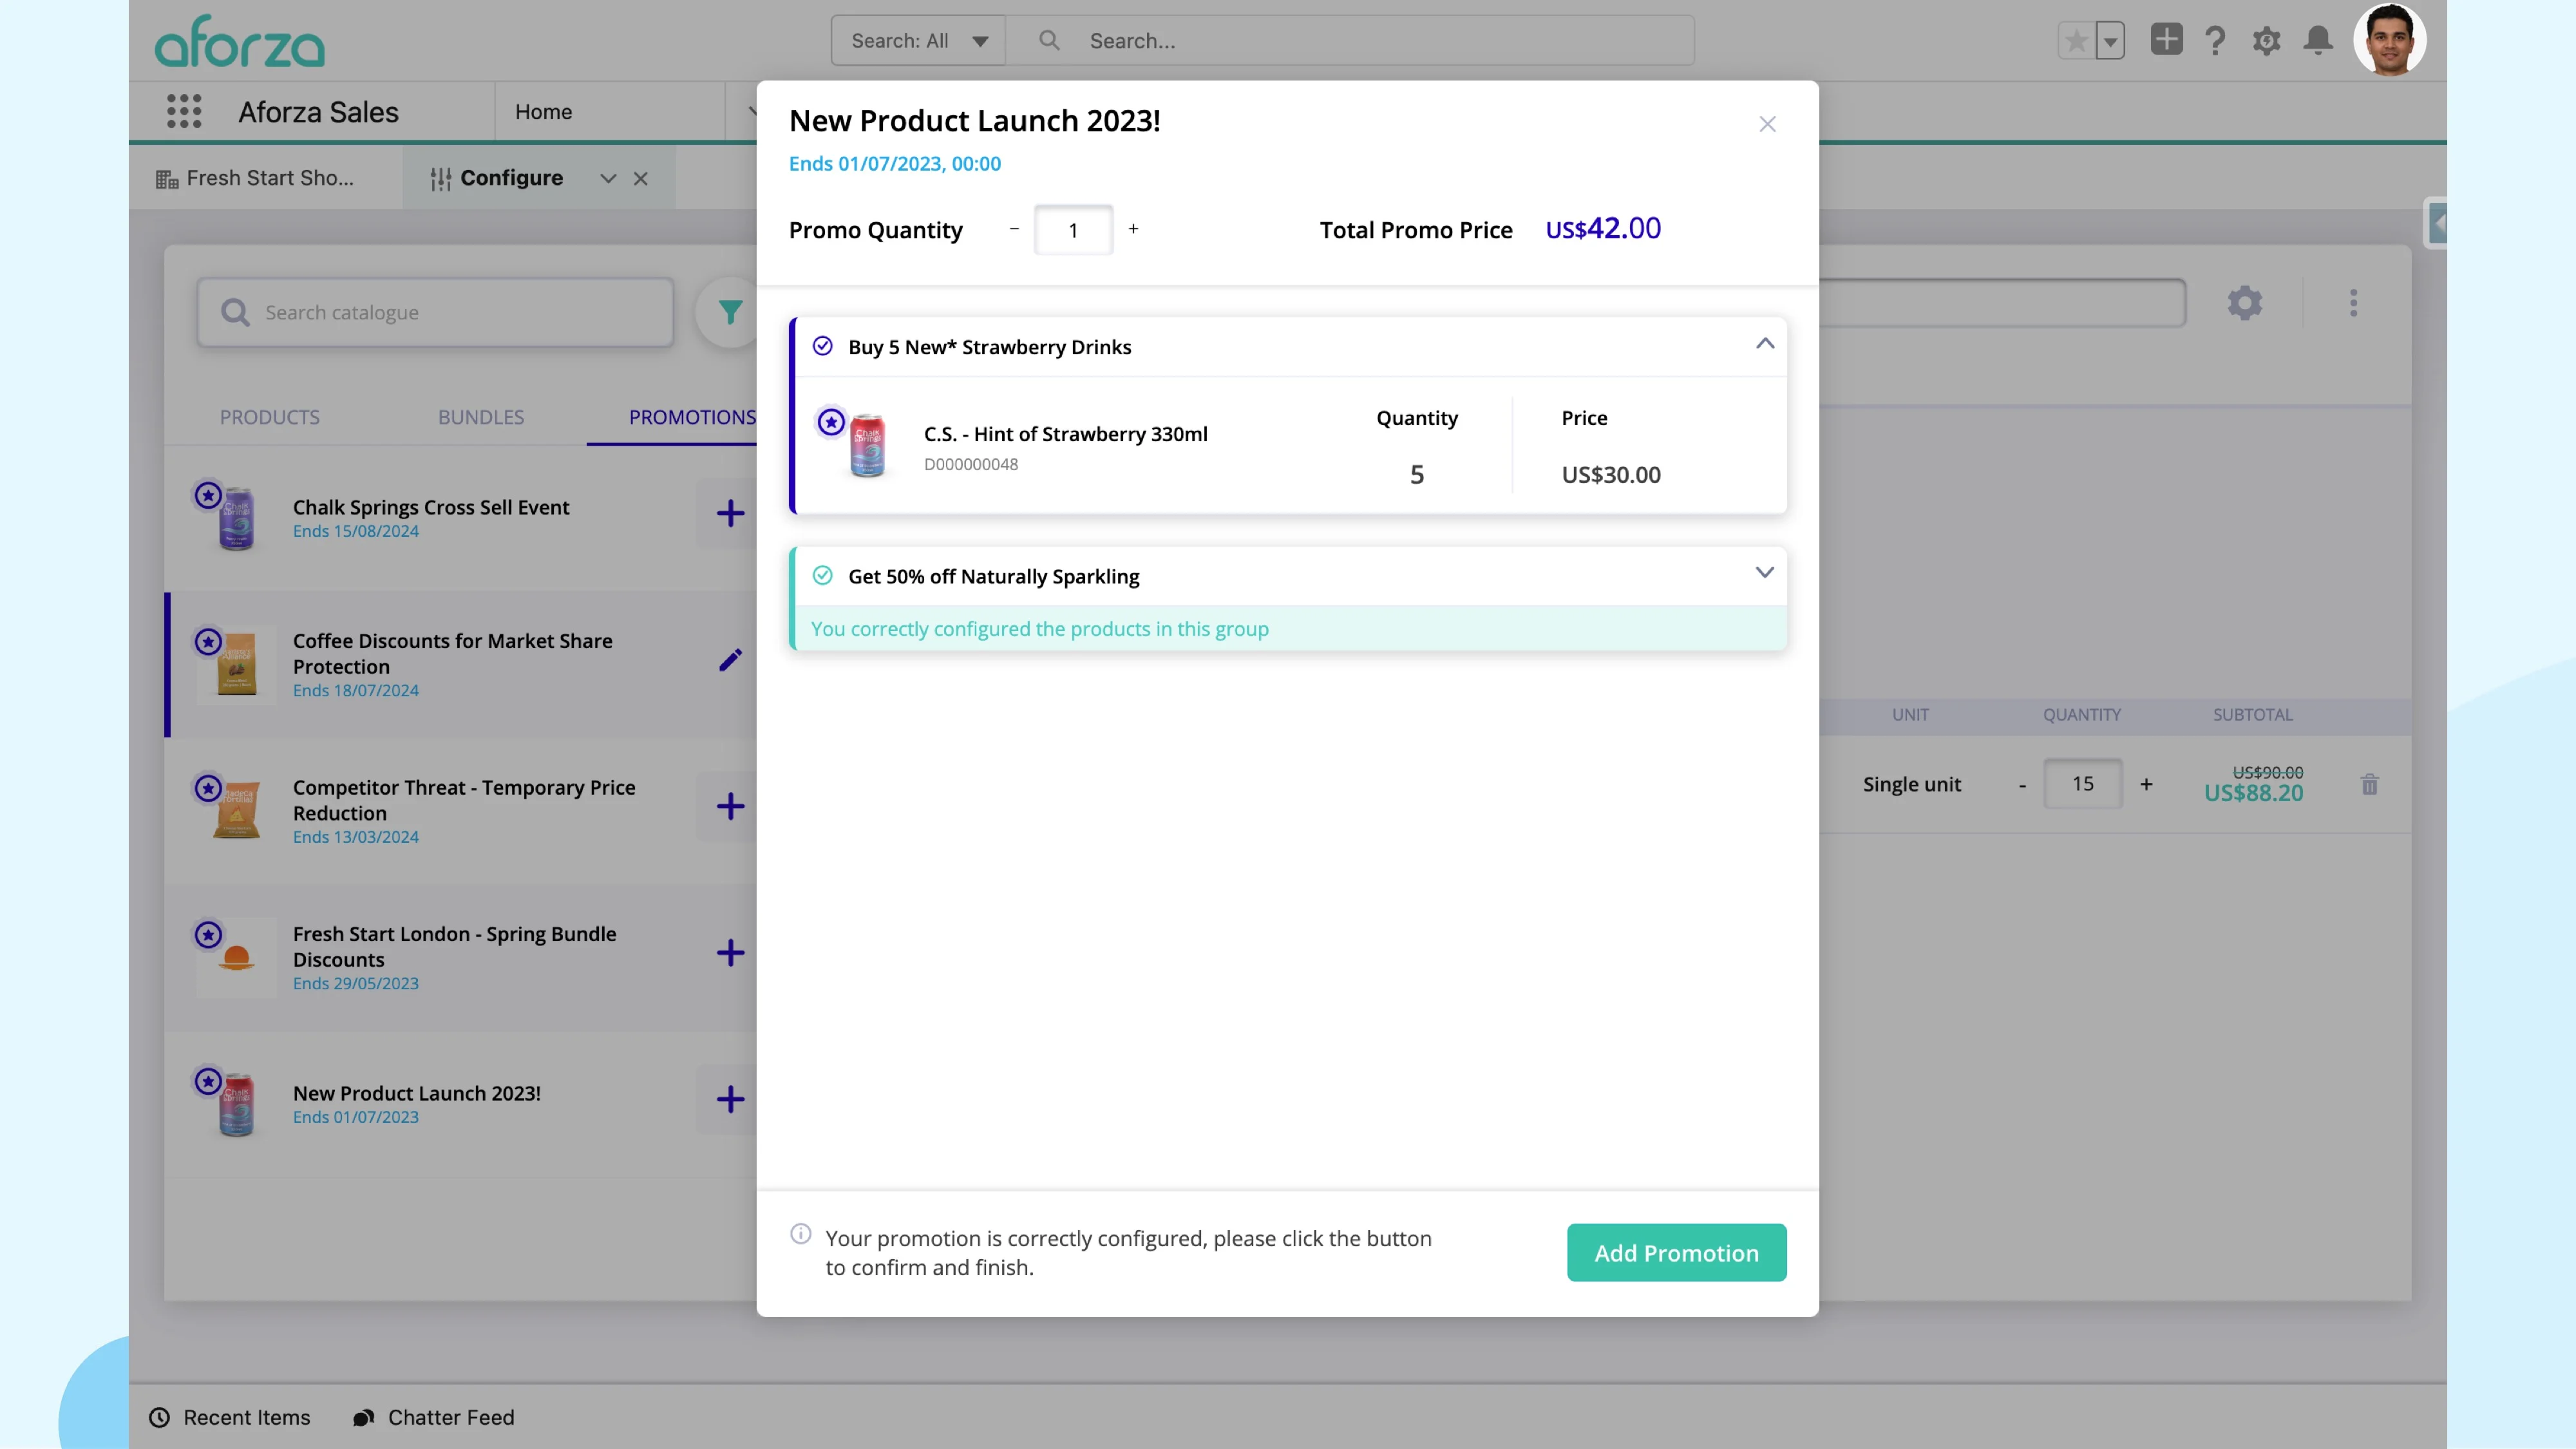The image size is (2576, 1449).
Task: Open the app launcher grid icon
Action: 184,111
